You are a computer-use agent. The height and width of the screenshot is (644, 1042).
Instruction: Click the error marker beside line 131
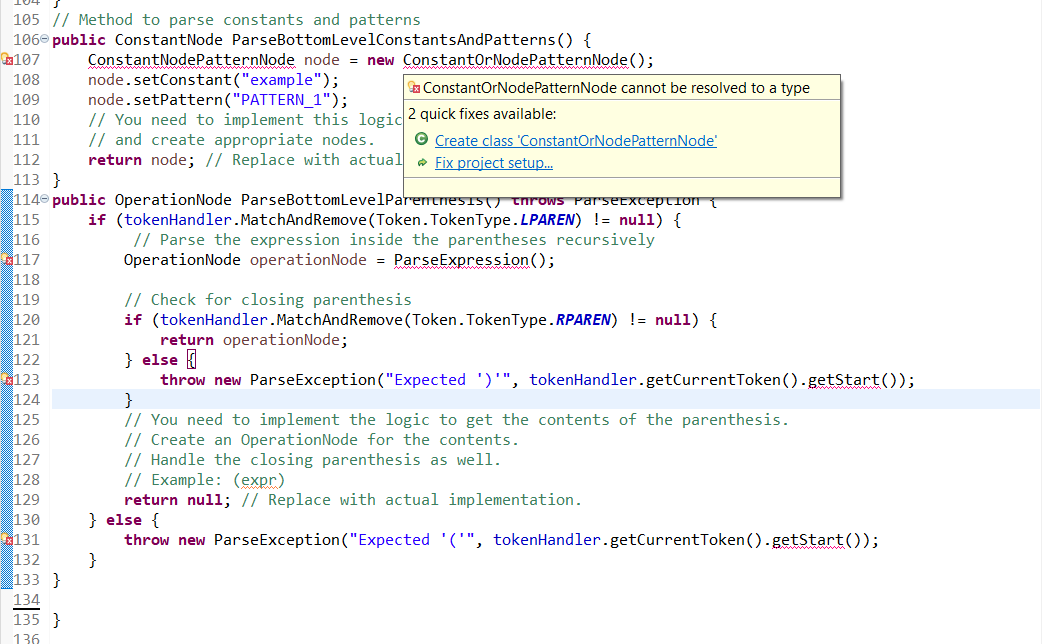pyautogui.click(x=7, y=539)
